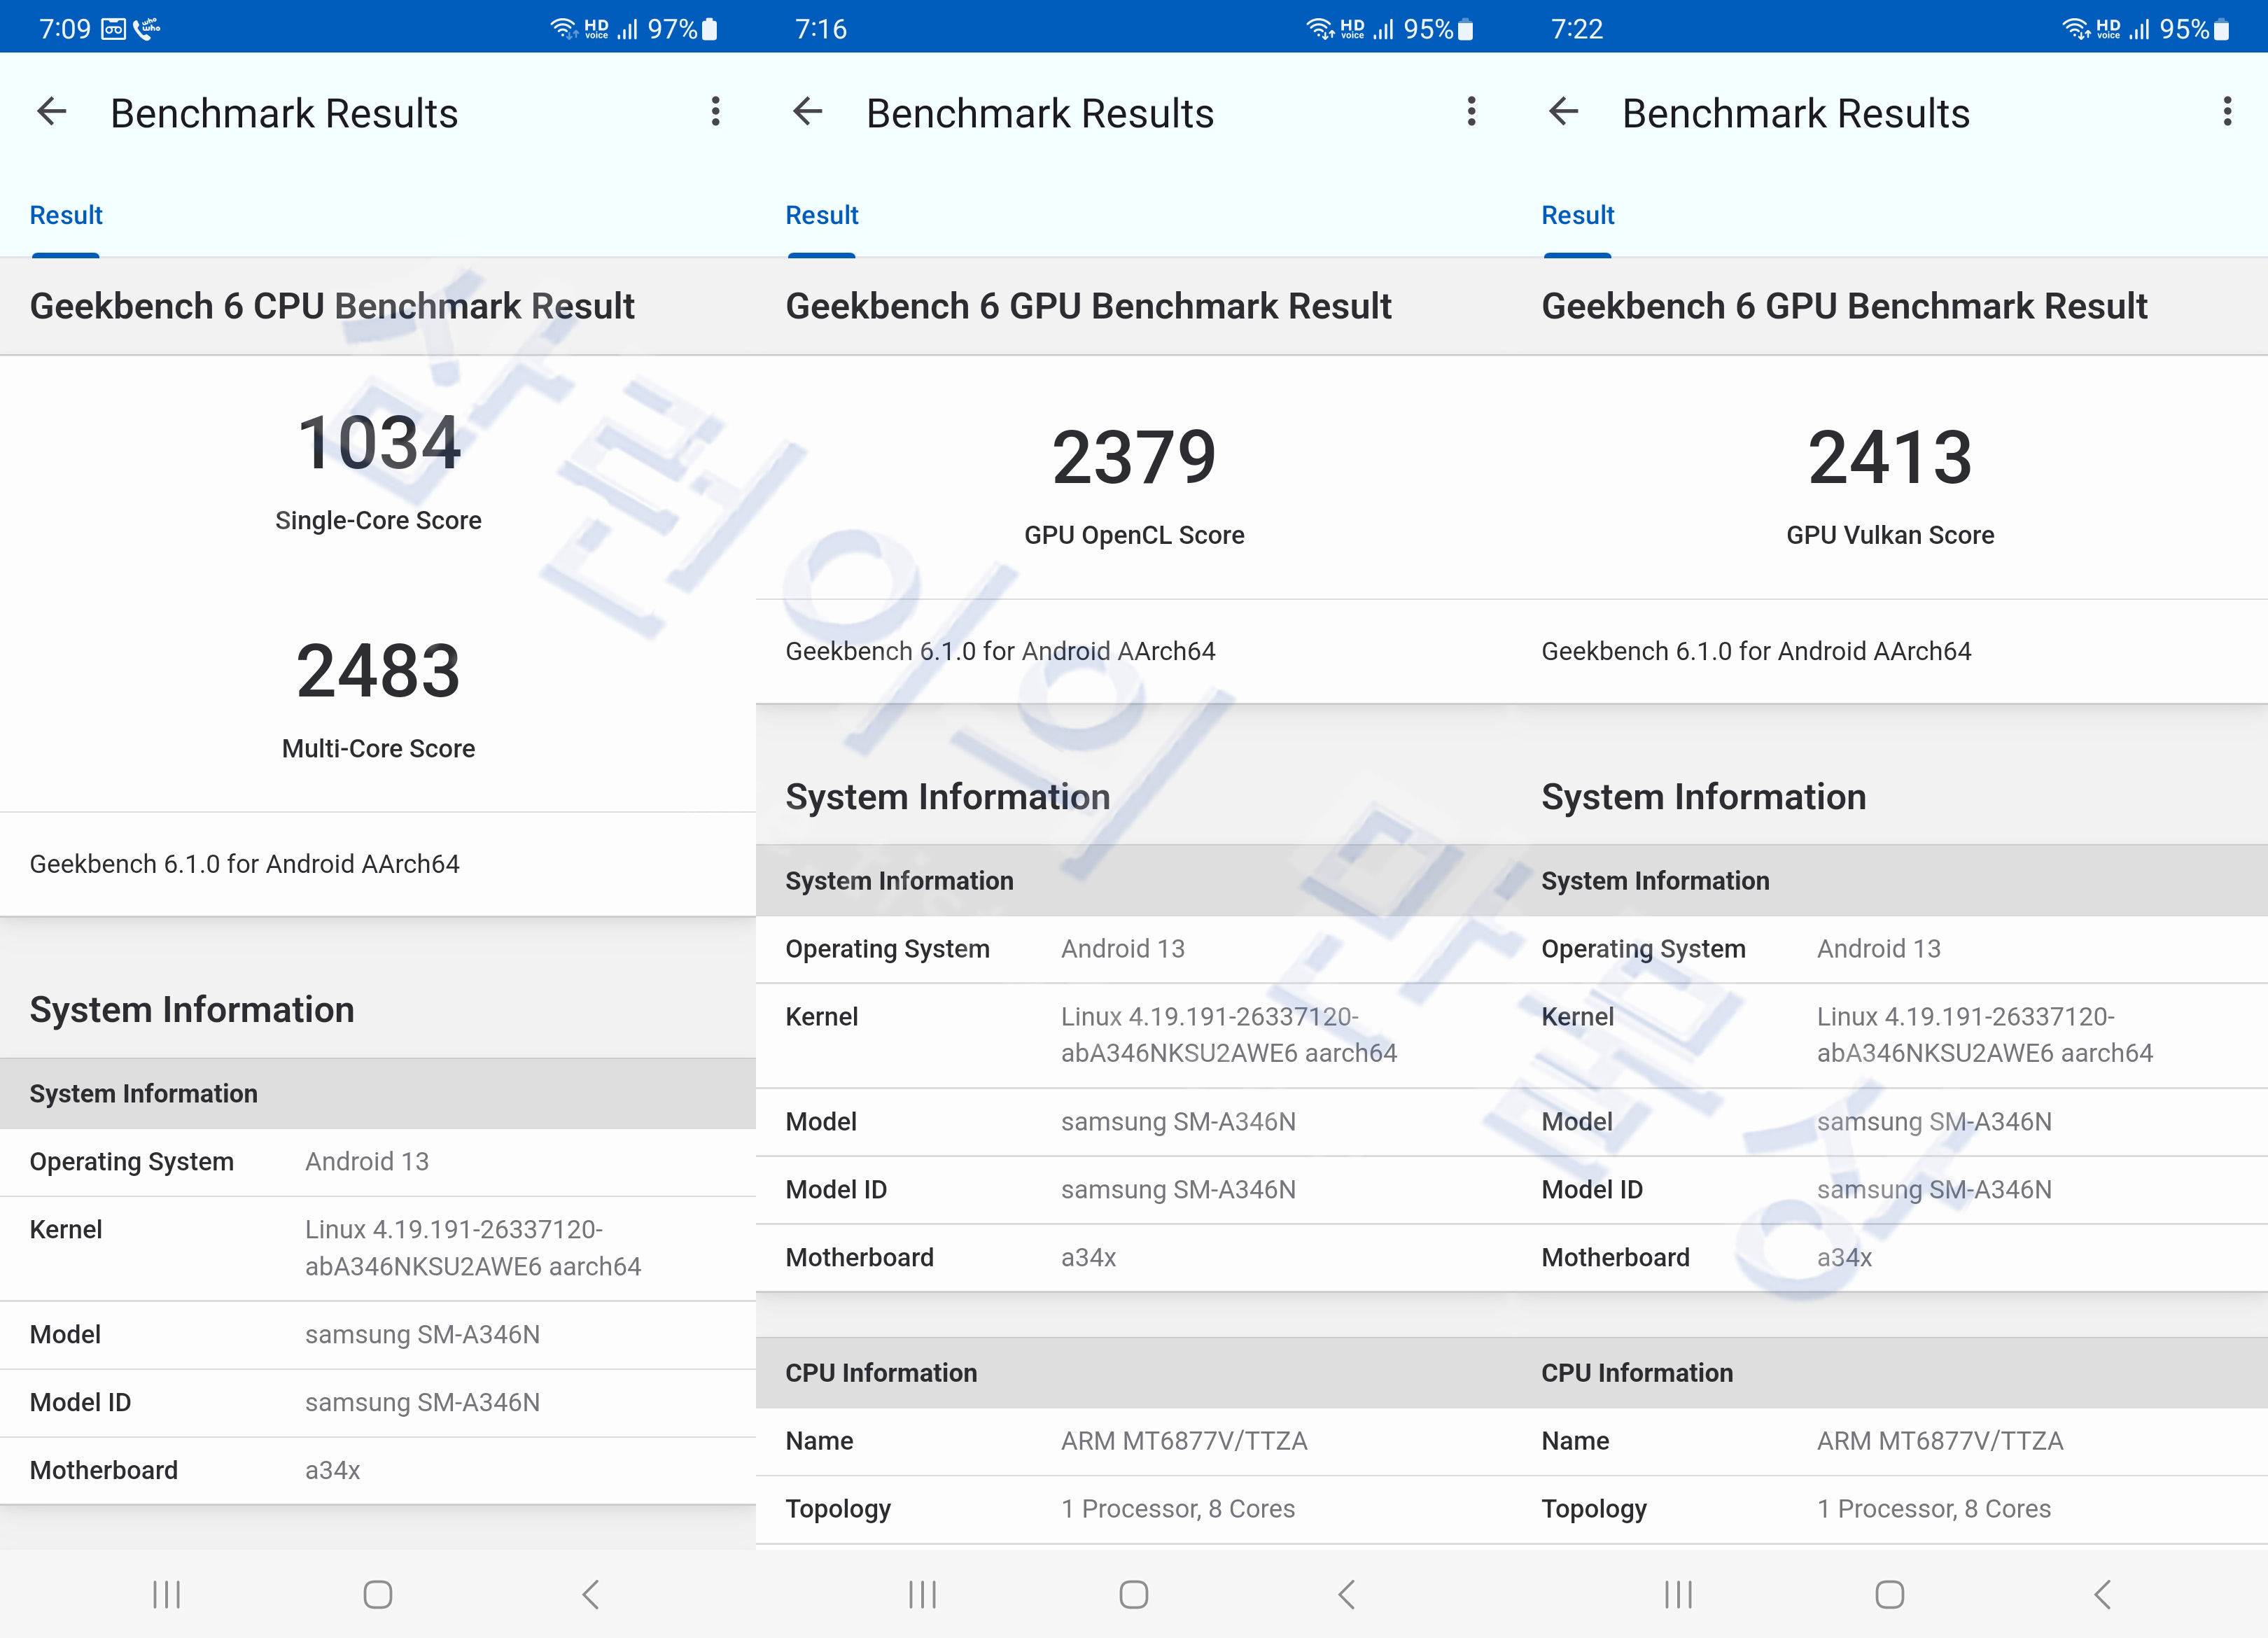Tap recent apps button on leftmost screen
The image size is (2268, 1638).
pos(166,1594)
